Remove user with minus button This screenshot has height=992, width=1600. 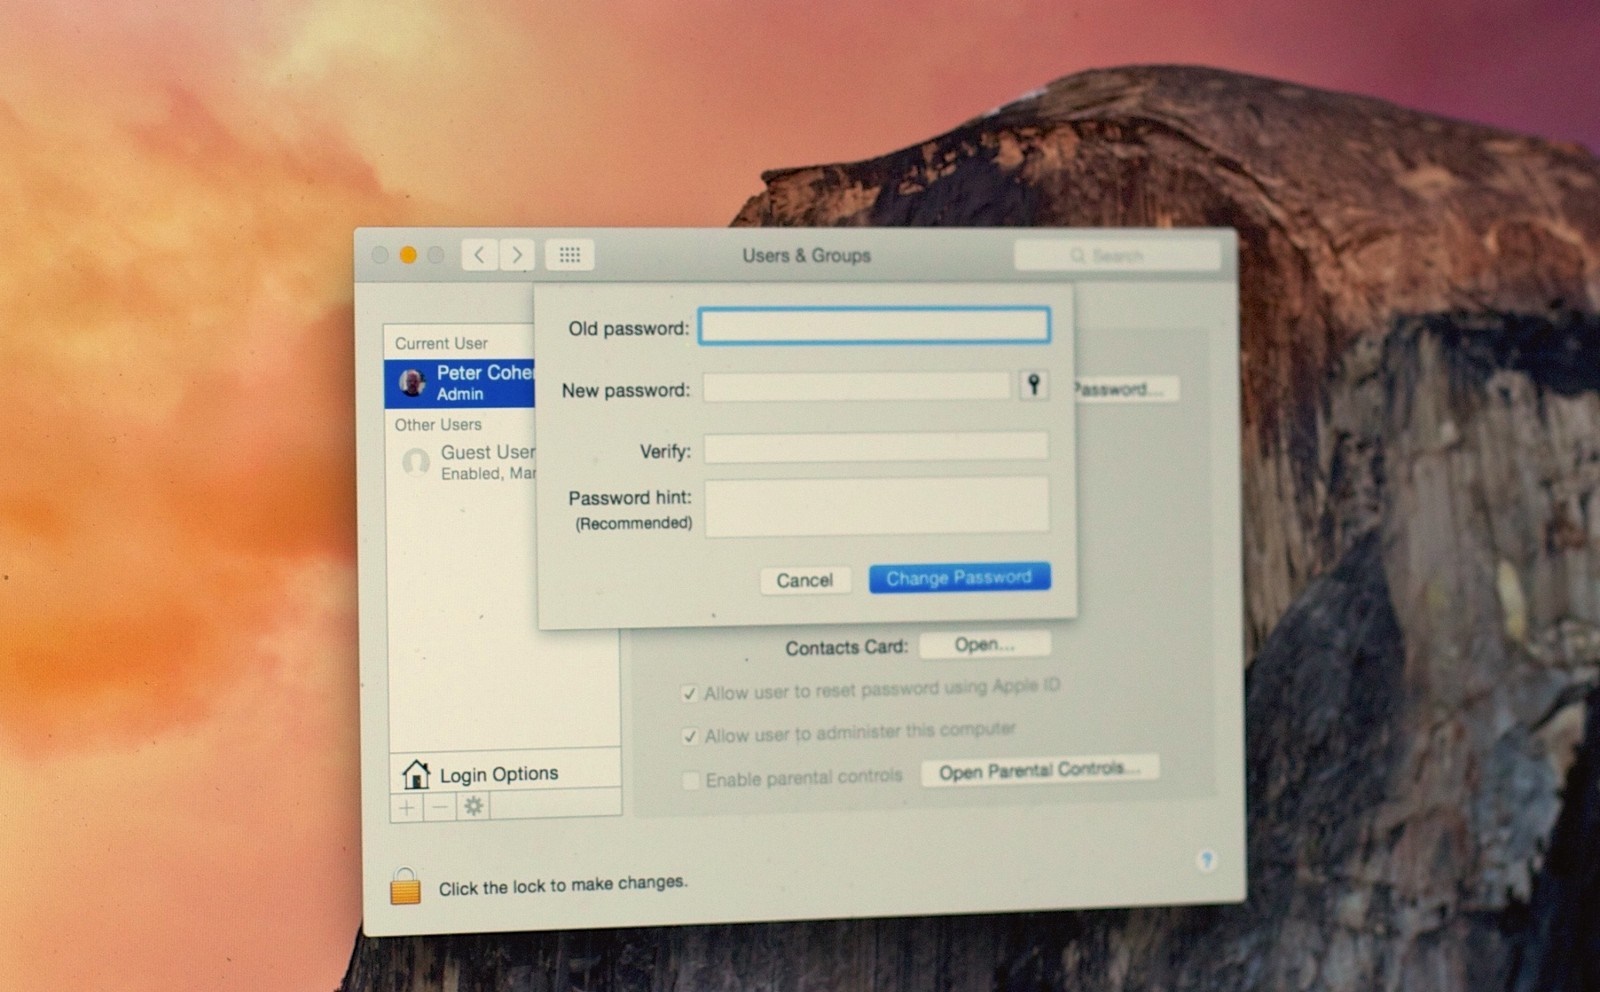pyautogui.click(x=440, y=807)
